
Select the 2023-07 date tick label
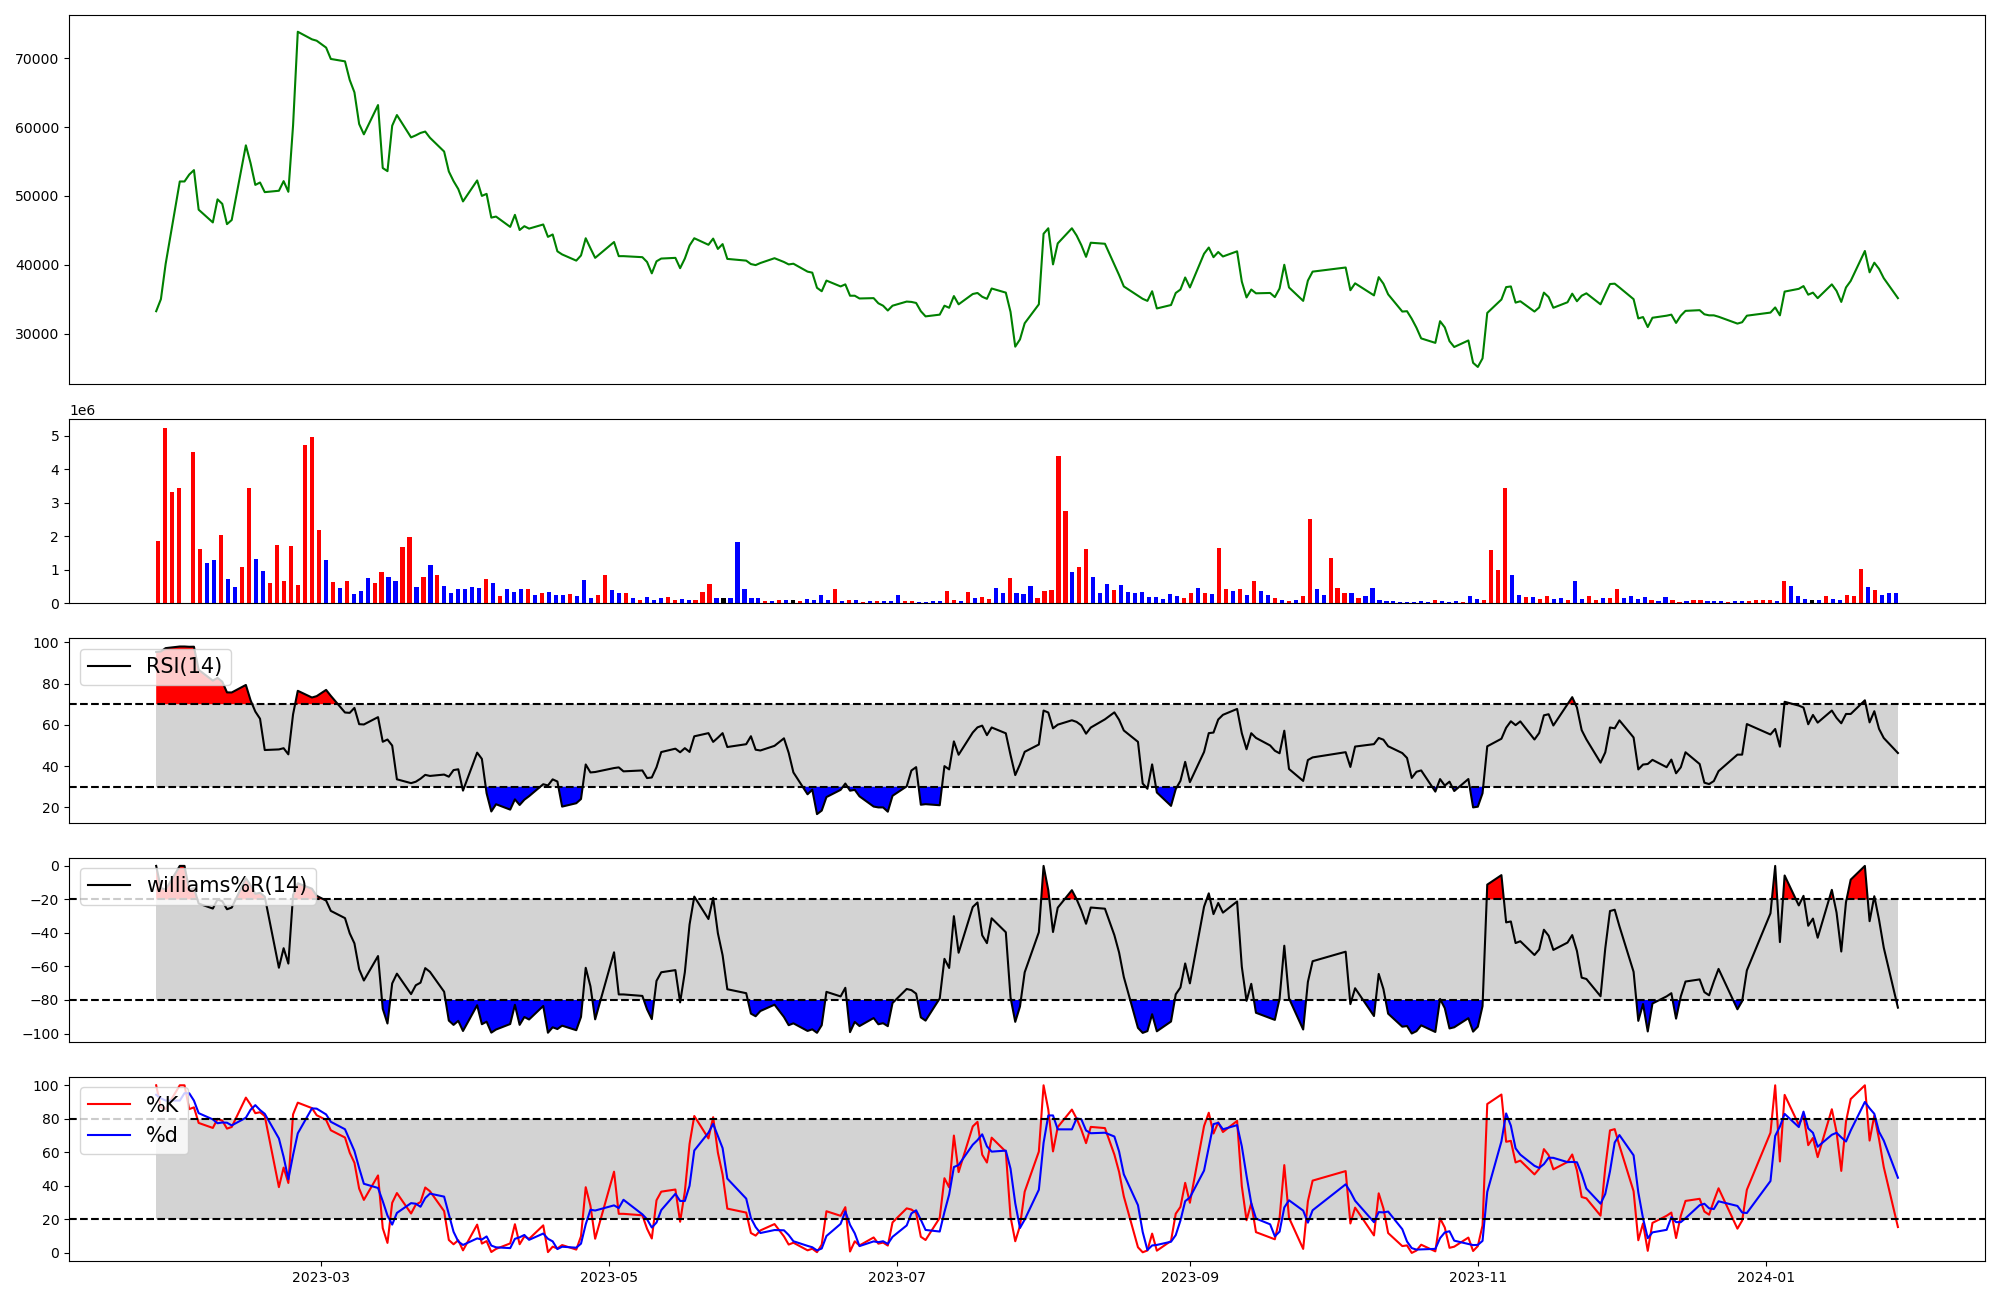(897, 1277)
